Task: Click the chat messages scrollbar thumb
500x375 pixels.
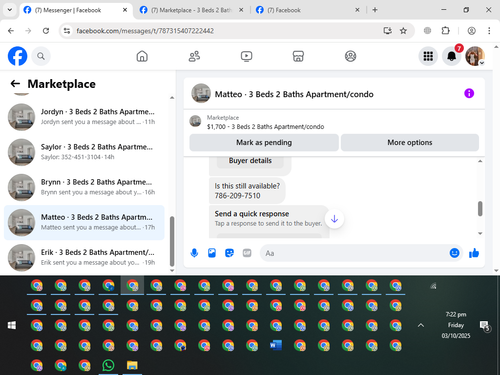Action: pos(480,209)
